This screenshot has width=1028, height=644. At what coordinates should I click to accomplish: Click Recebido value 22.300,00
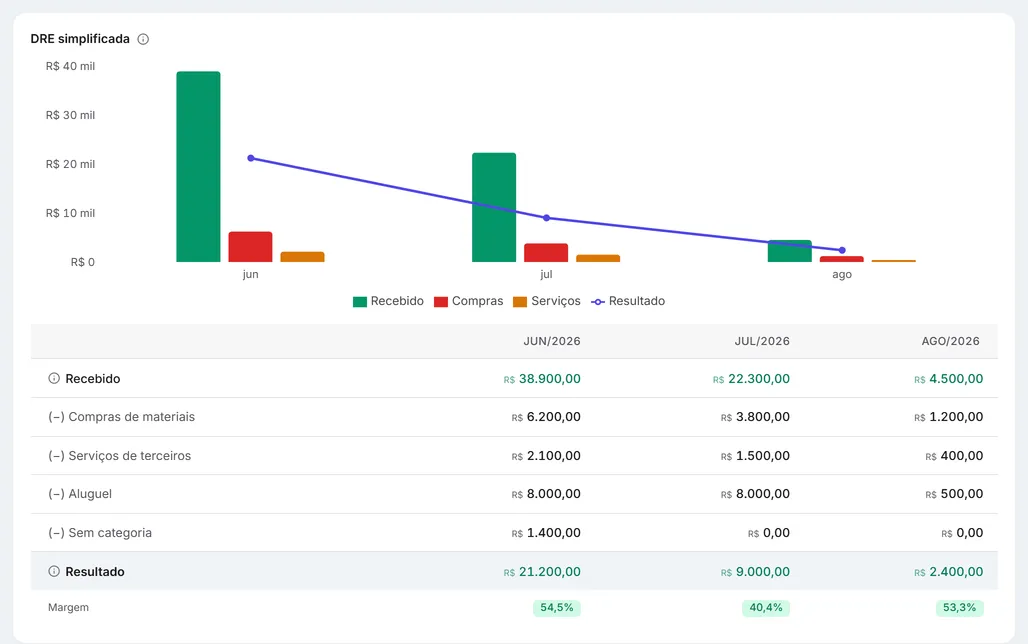coord(751,378)
